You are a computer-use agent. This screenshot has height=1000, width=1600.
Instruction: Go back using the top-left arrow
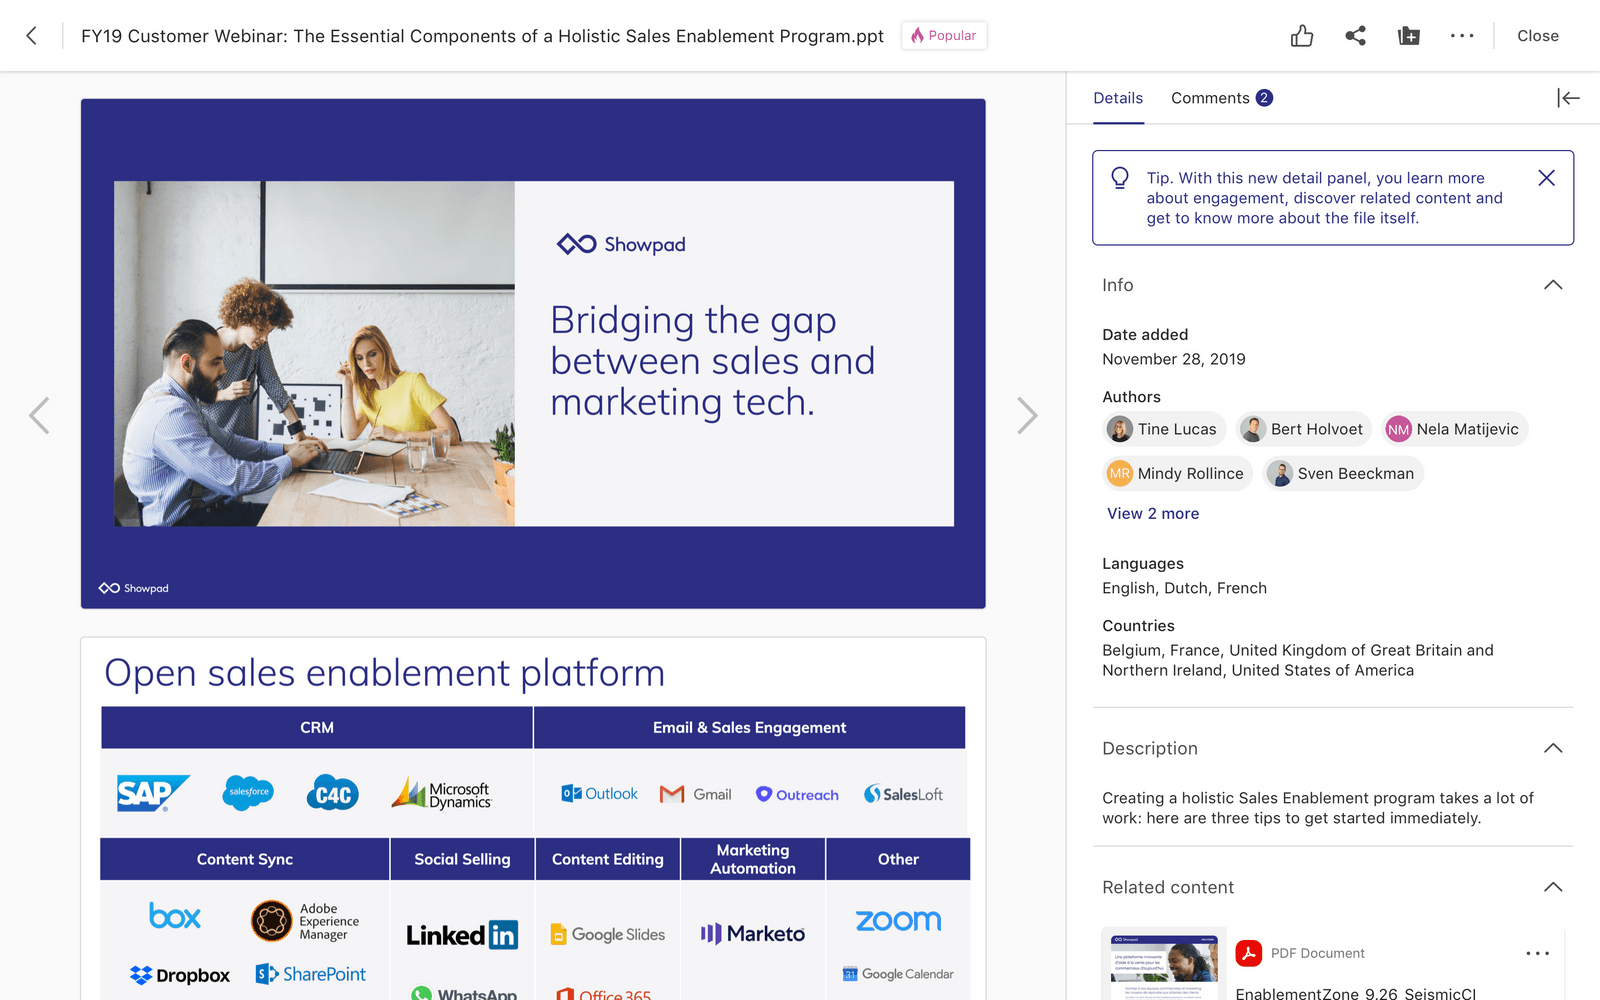coord(32,36)
